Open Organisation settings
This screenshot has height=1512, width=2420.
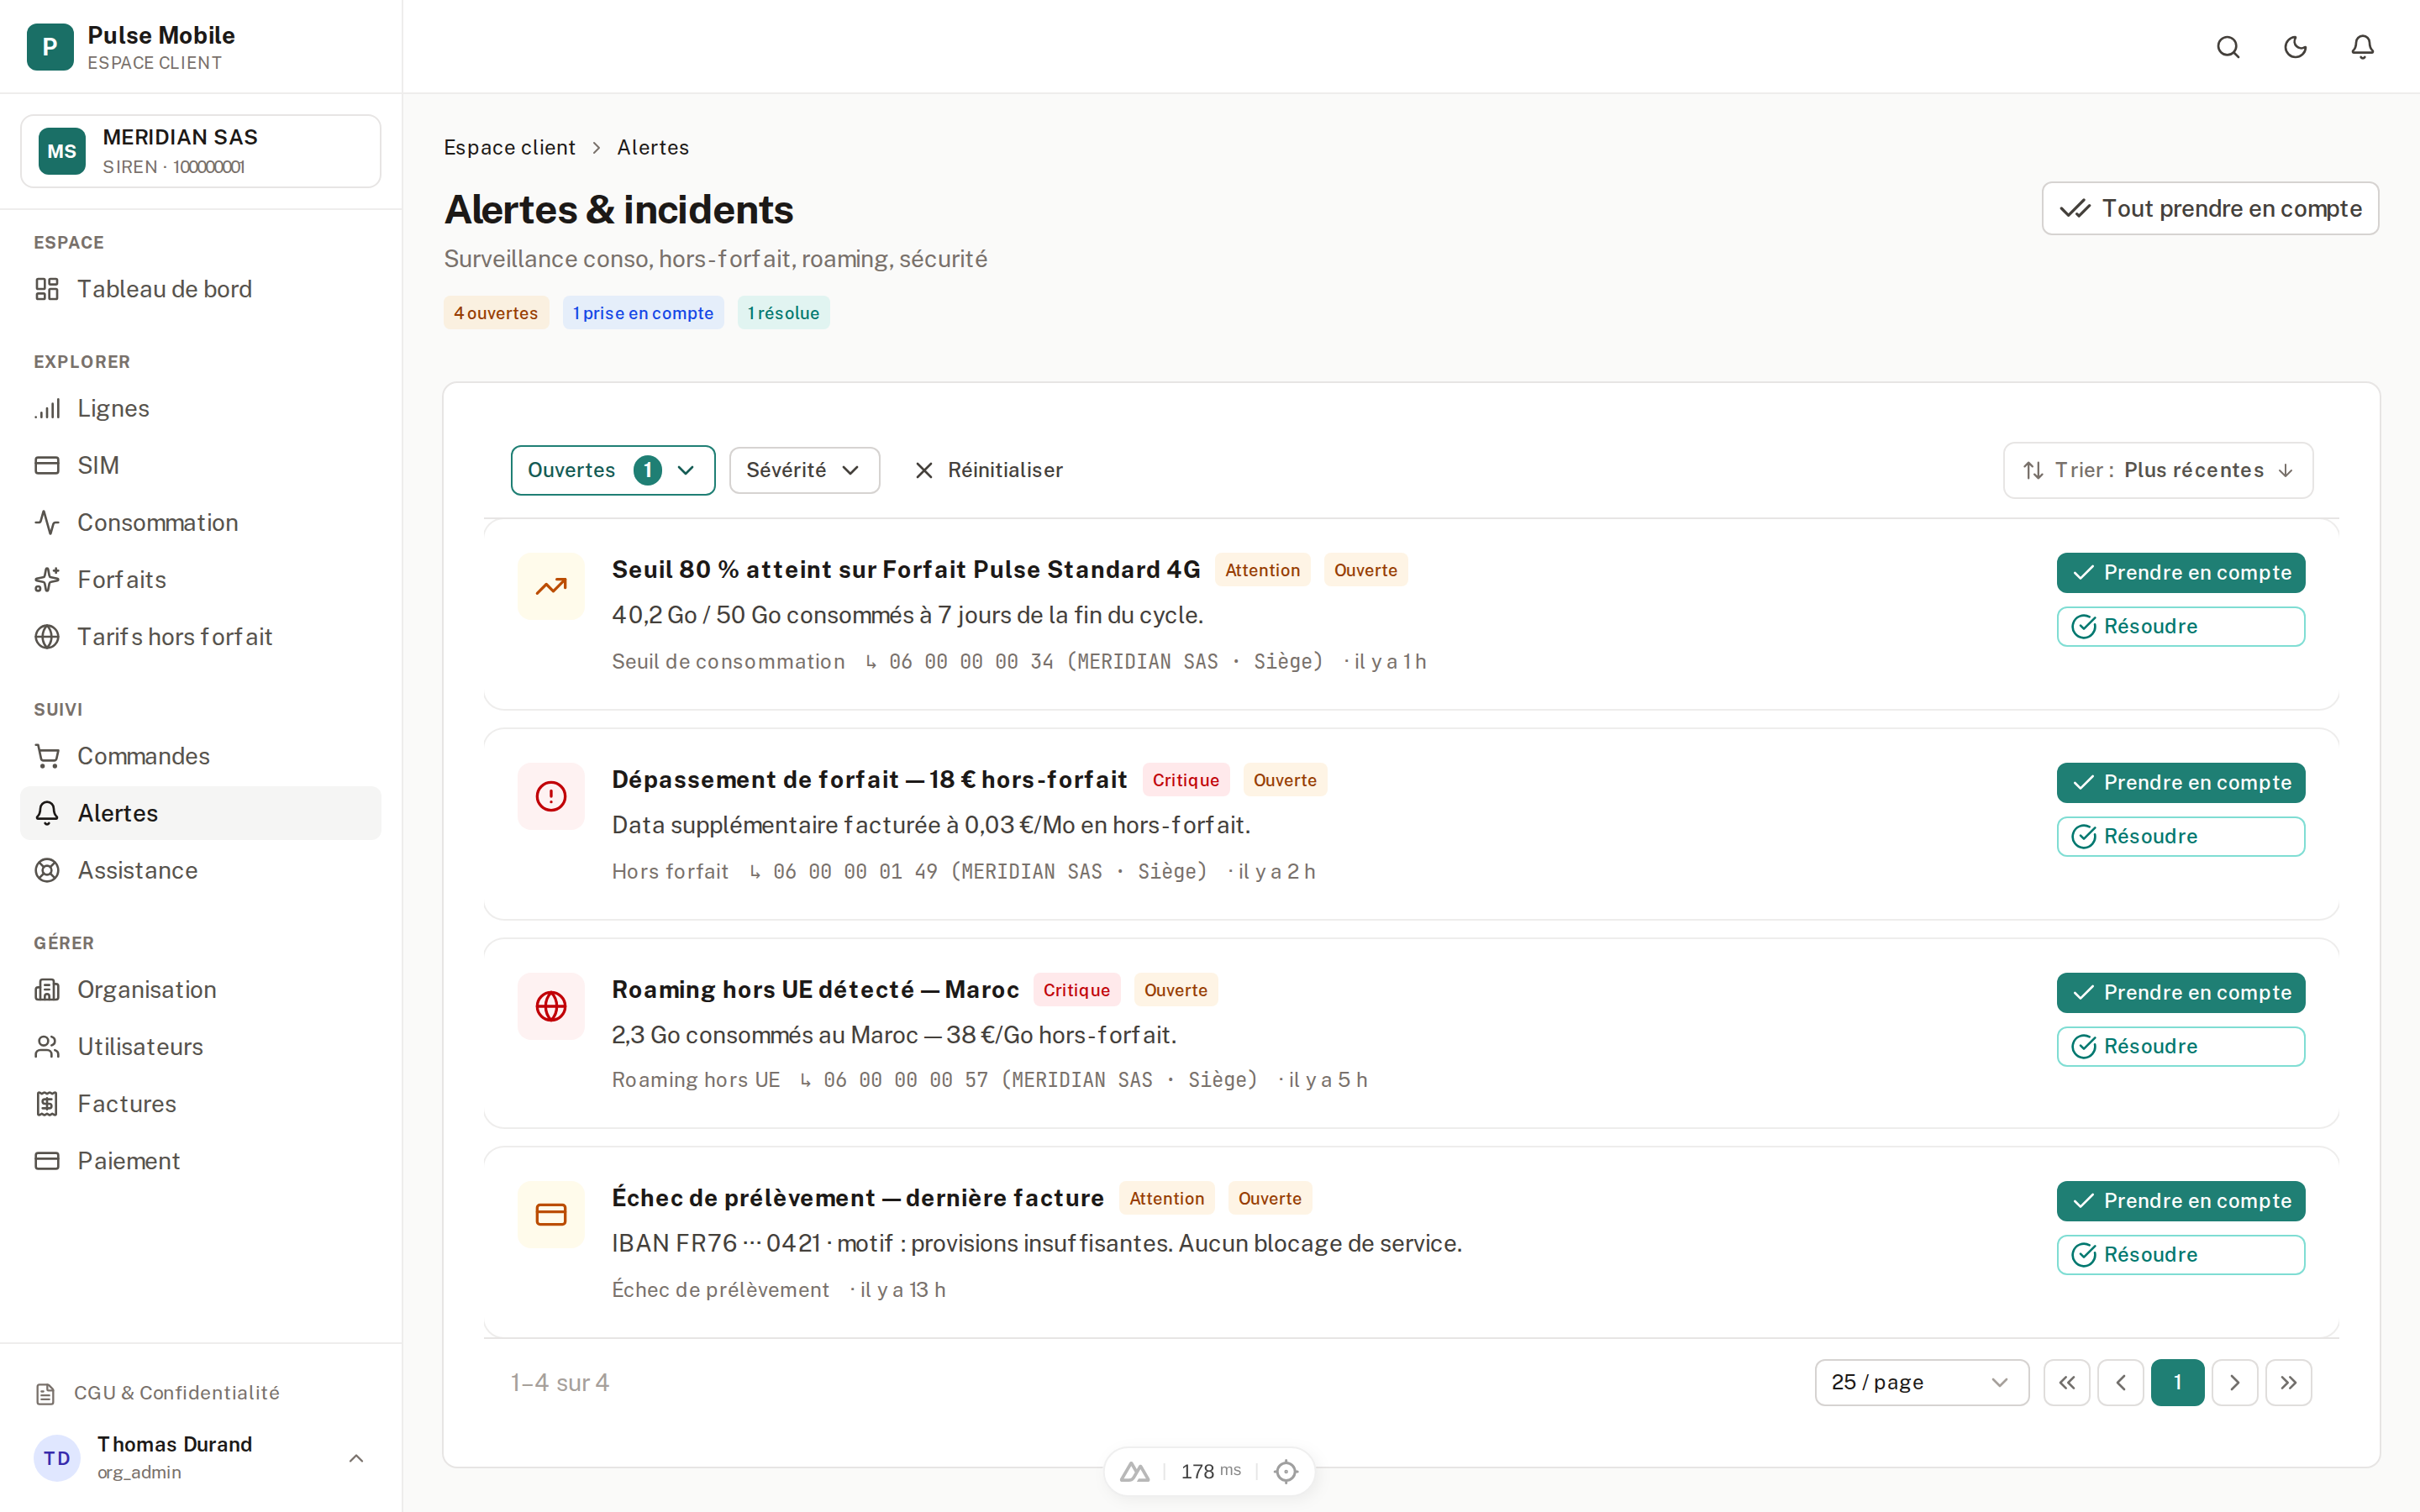(x=201, y=989)
